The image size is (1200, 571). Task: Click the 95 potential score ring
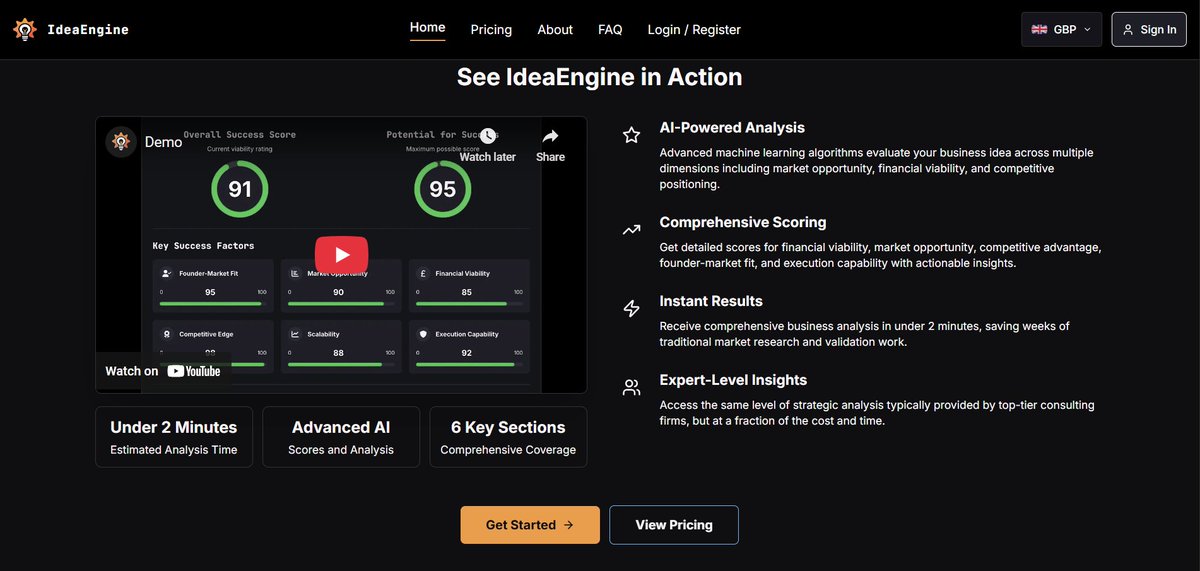[x=442, y=189]
